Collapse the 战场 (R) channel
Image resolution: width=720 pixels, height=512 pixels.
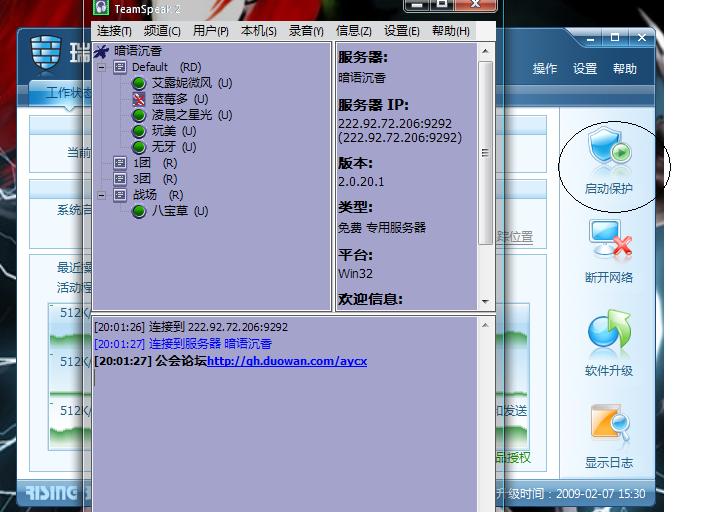(101, 195)
